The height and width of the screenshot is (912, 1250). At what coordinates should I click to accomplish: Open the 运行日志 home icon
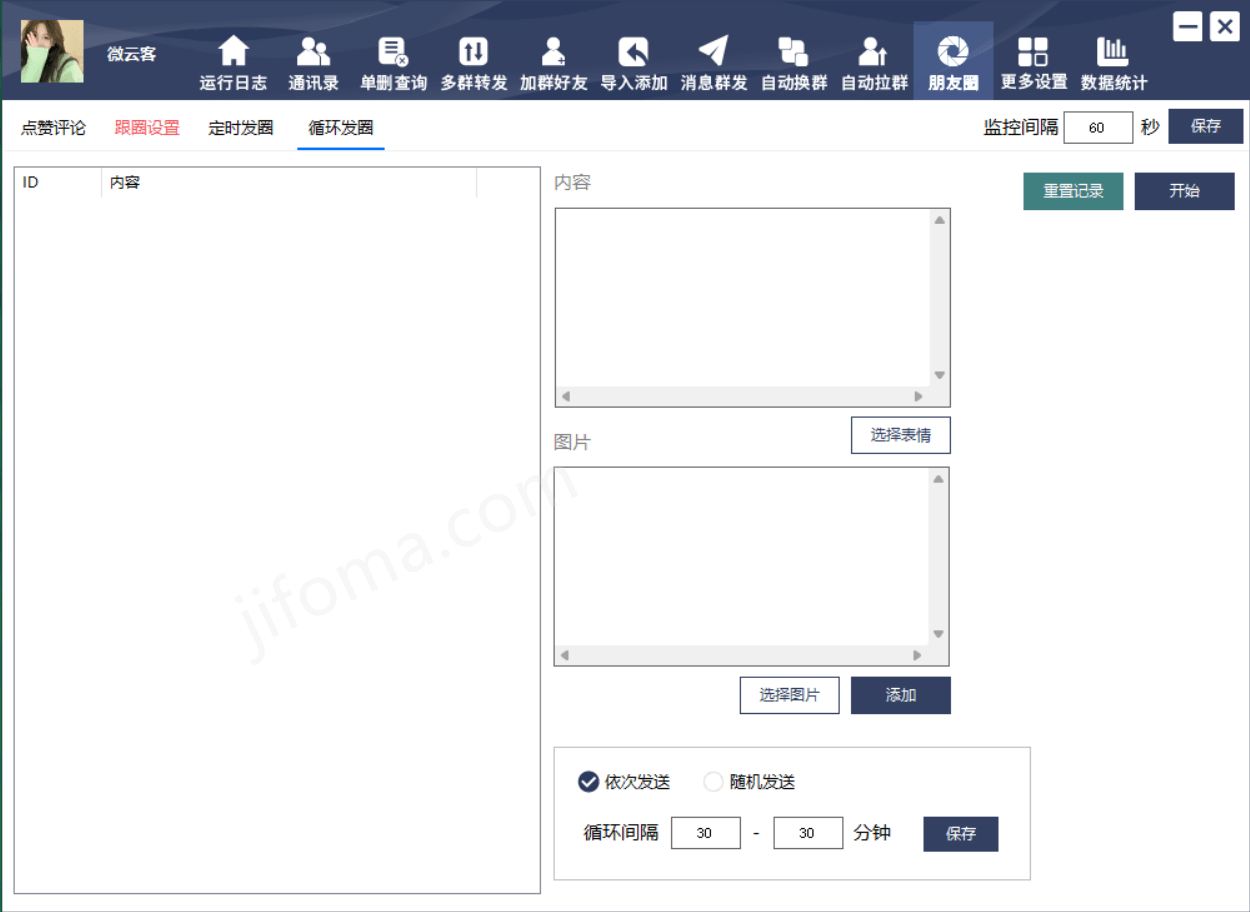tap(233, 52)
